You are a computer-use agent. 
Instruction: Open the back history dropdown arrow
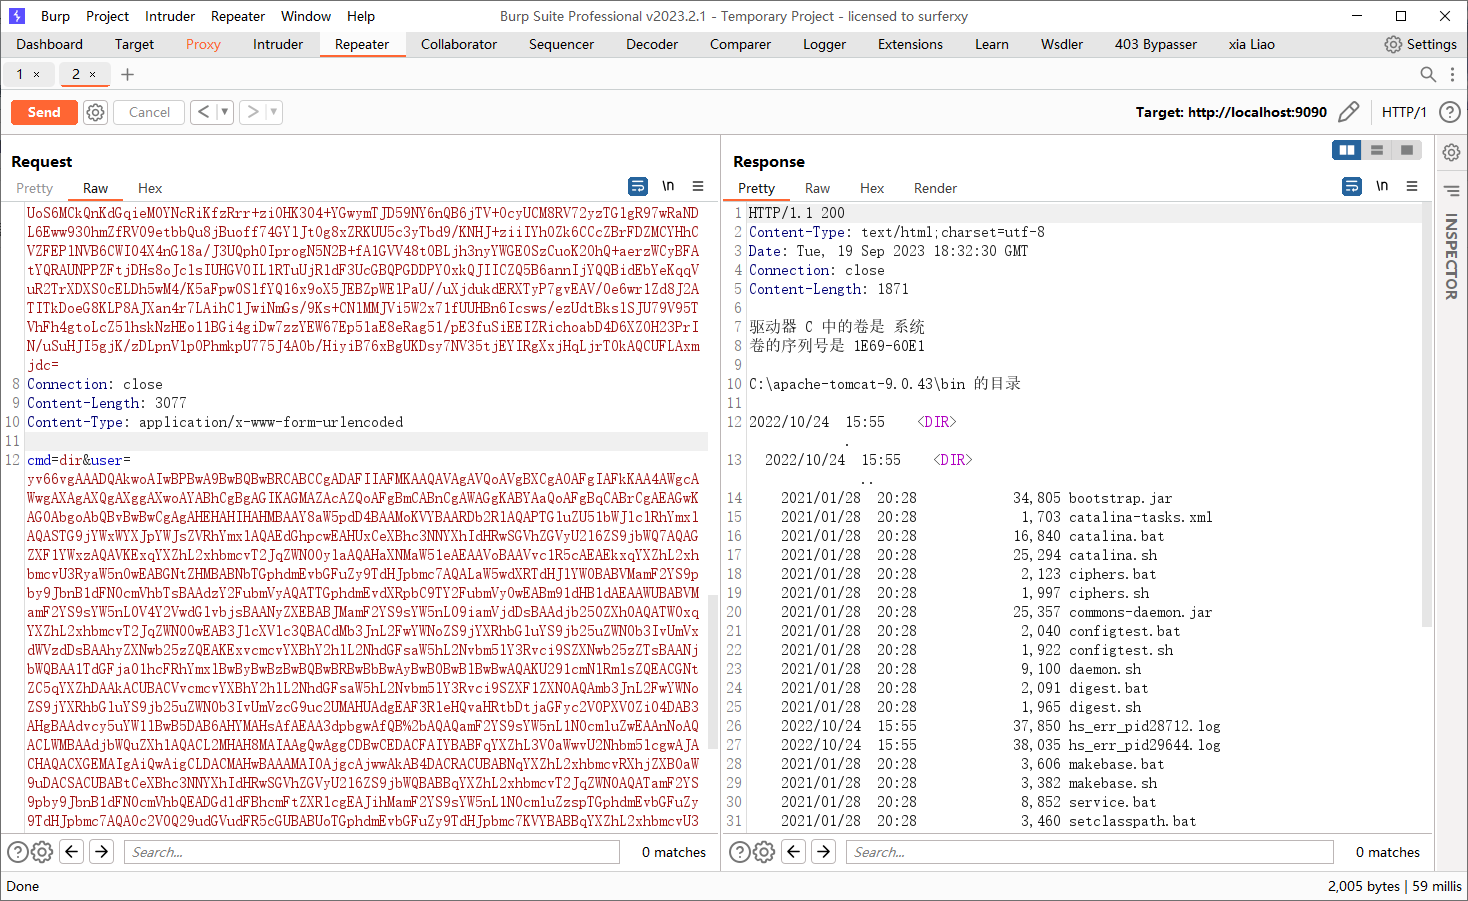tap(224, 112)
